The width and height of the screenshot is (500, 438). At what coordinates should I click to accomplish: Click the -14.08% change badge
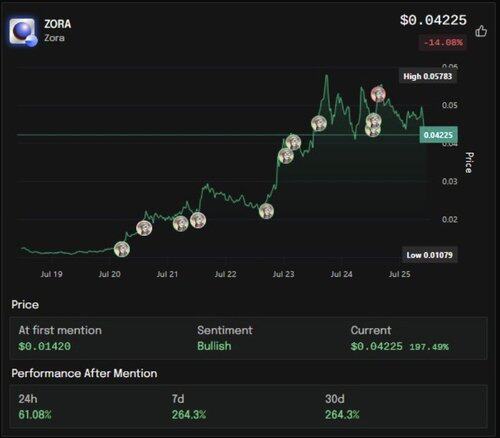[x=443, y=42]
